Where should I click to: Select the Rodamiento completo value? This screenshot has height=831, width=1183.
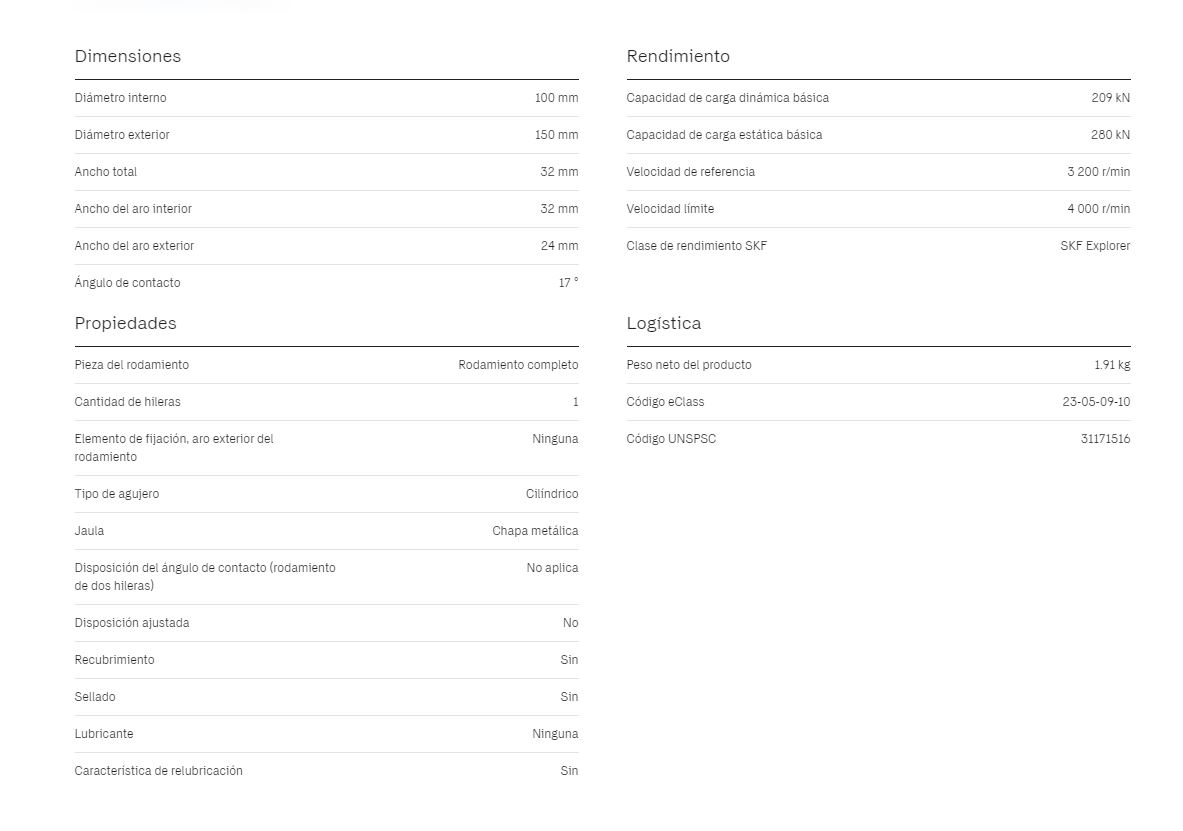518,365
